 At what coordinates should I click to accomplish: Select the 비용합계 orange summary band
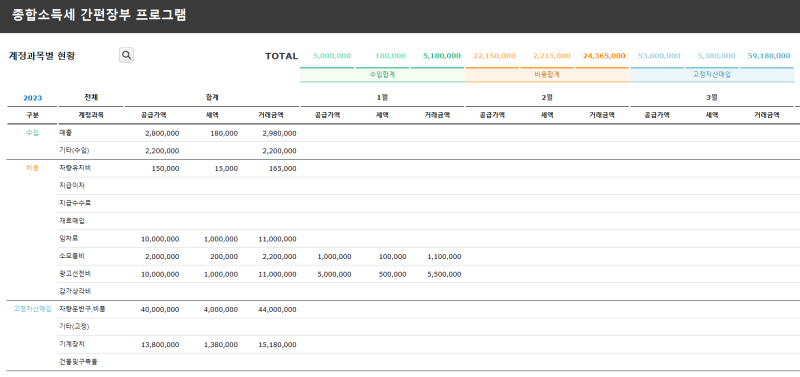pyautogui.click(x=547, y=74)
